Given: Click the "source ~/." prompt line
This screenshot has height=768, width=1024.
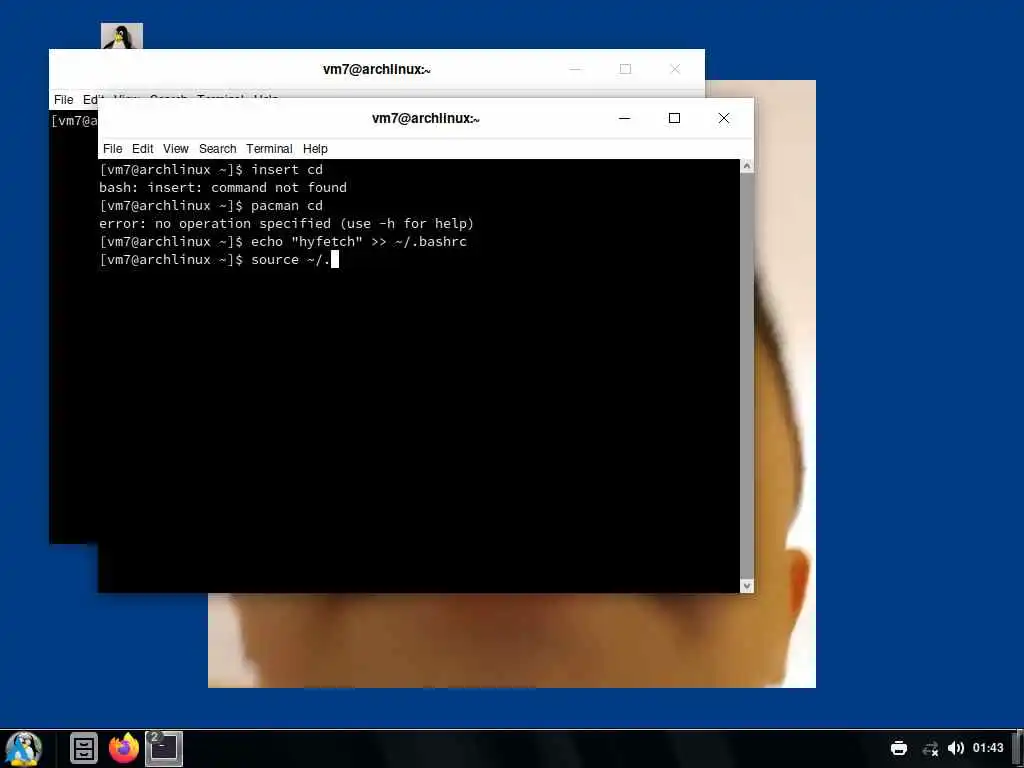Looking at the screenshot, I should pos(219,259).
